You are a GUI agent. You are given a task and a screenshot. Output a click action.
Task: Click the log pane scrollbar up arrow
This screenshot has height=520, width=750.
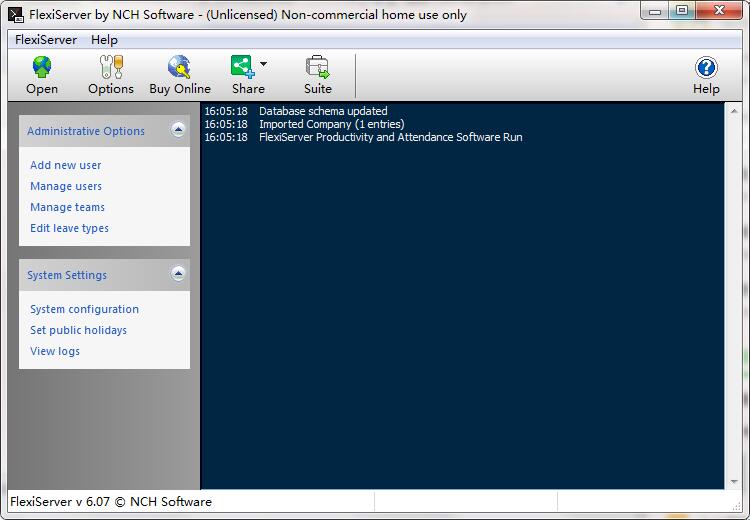click(734, 111)
